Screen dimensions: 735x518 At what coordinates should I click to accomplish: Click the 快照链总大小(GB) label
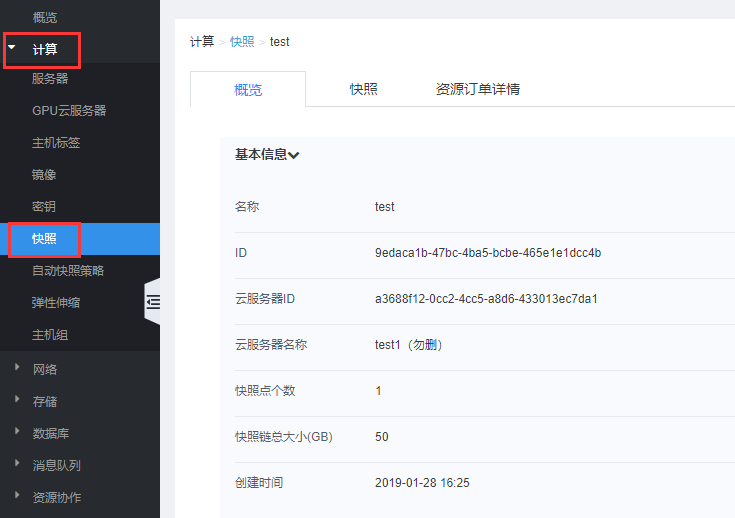click(284, 436)
